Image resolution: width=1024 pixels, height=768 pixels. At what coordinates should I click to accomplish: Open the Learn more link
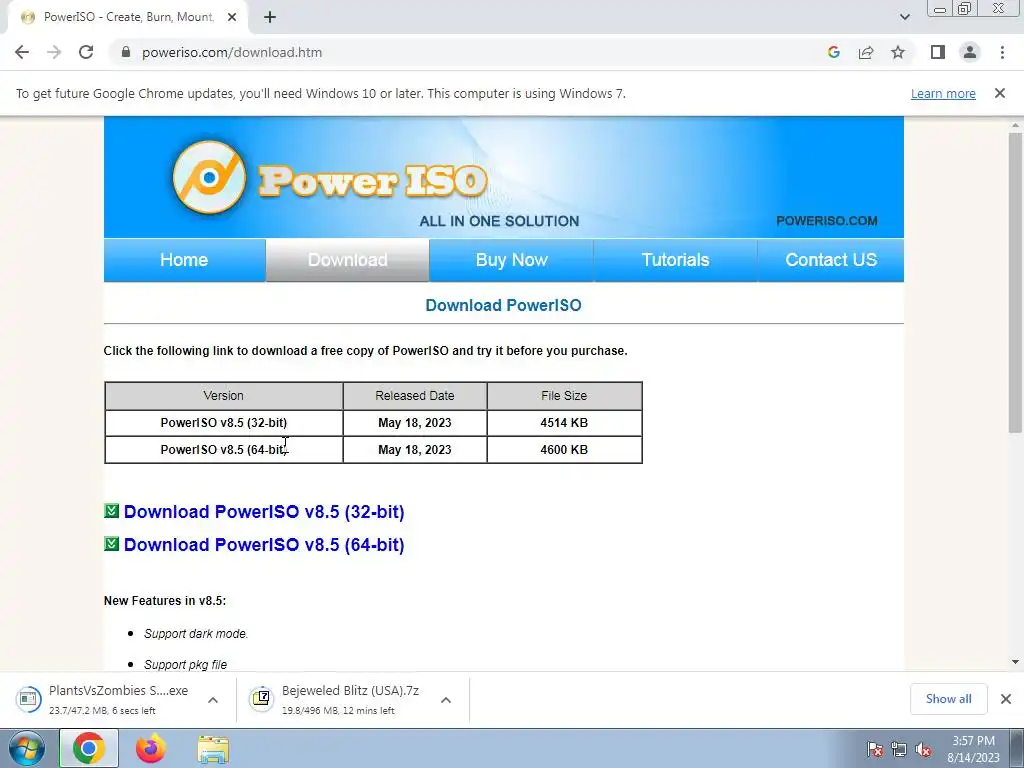click(x=943, y=93)
